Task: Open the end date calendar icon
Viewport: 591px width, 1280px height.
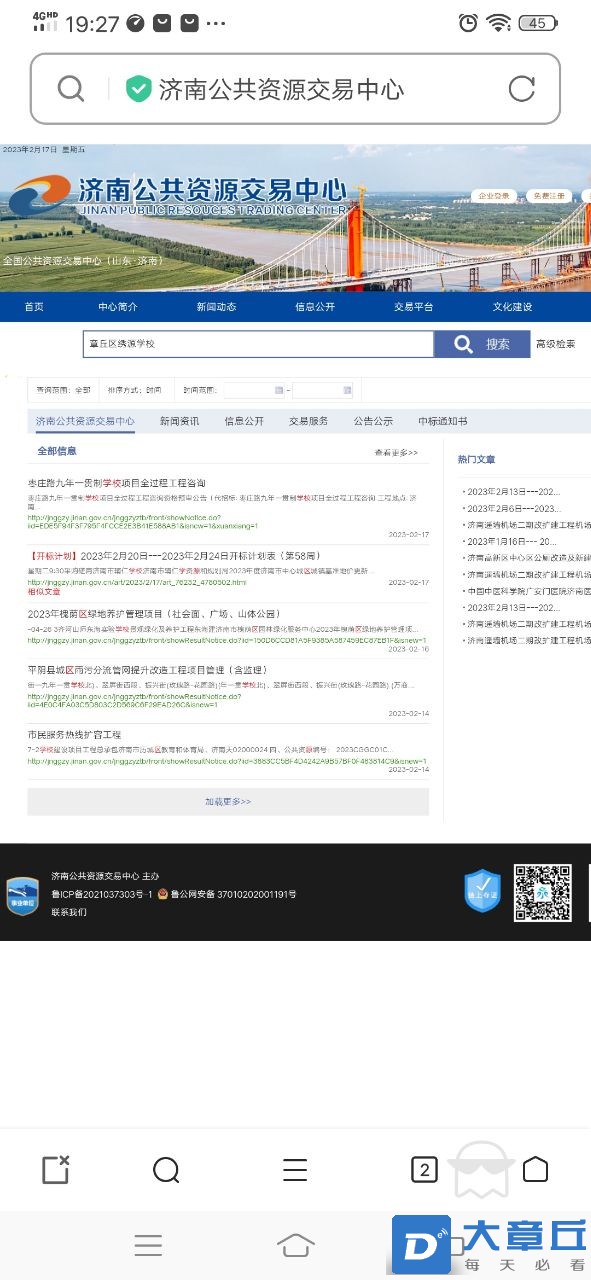Action: click(x=347, y=390)
